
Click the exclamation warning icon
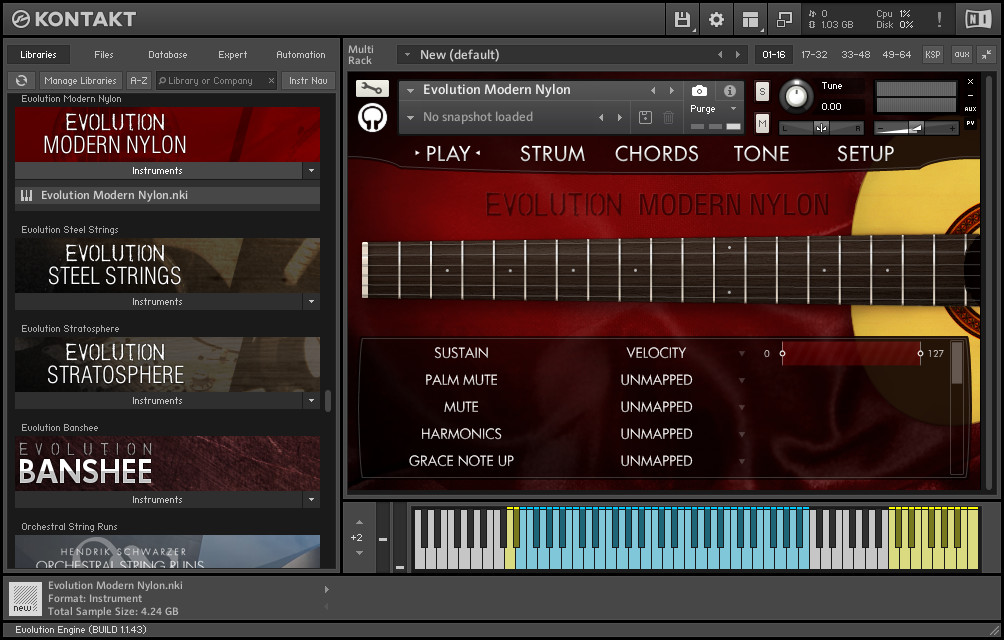939,19
